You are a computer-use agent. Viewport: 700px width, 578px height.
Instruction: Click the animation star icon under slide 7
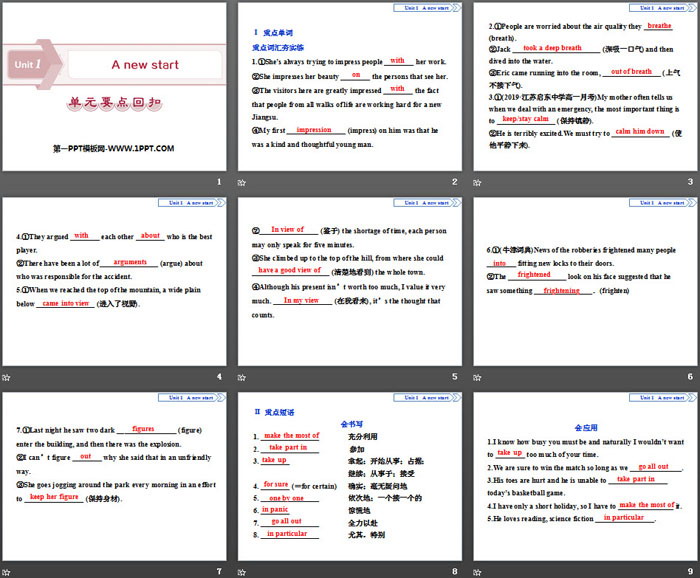point(6,572)
